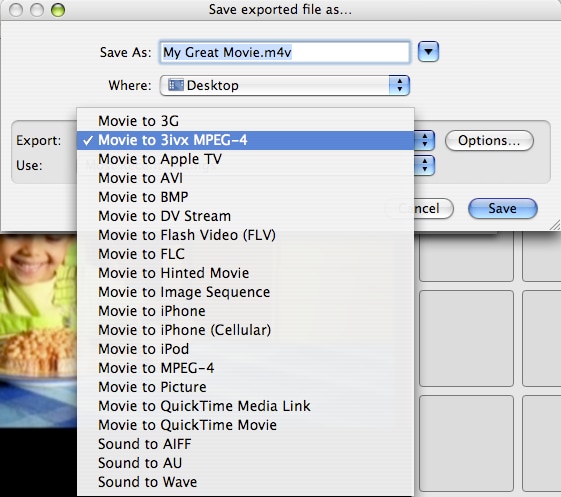561x497 pixels.
Task: Pick Sound to Wave
Action: 245,482
